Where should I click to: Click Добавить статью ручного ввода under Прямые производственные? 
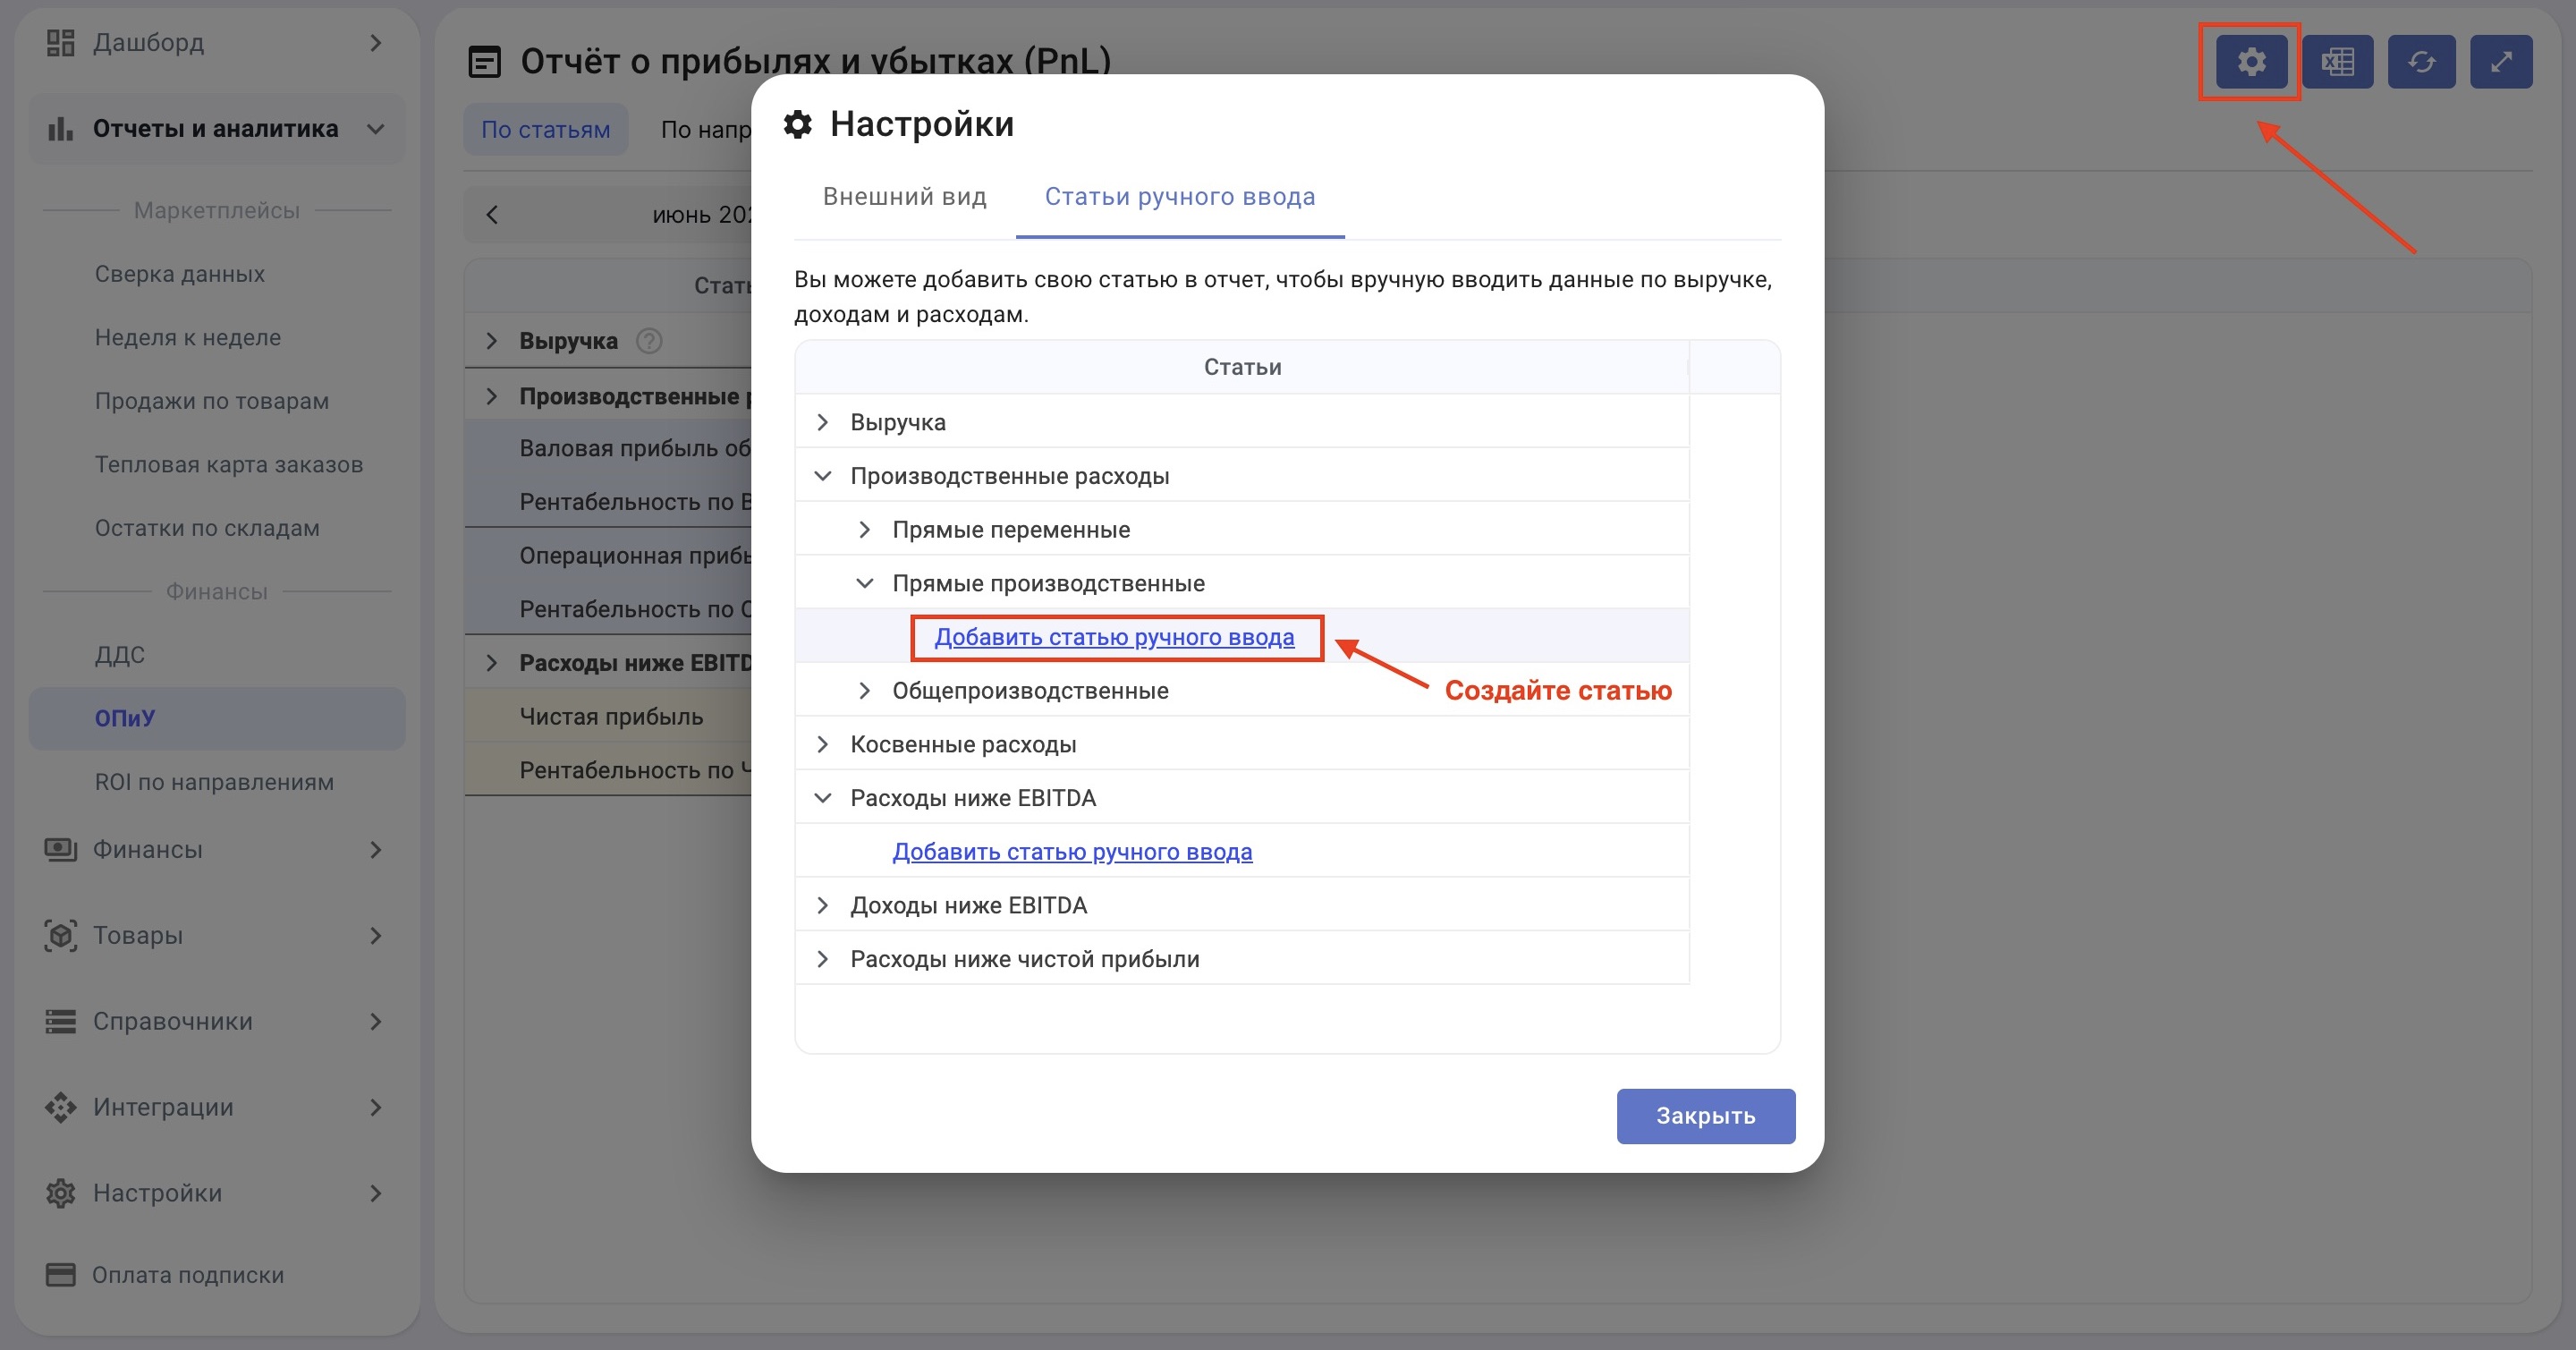(x=1114, y=637)
